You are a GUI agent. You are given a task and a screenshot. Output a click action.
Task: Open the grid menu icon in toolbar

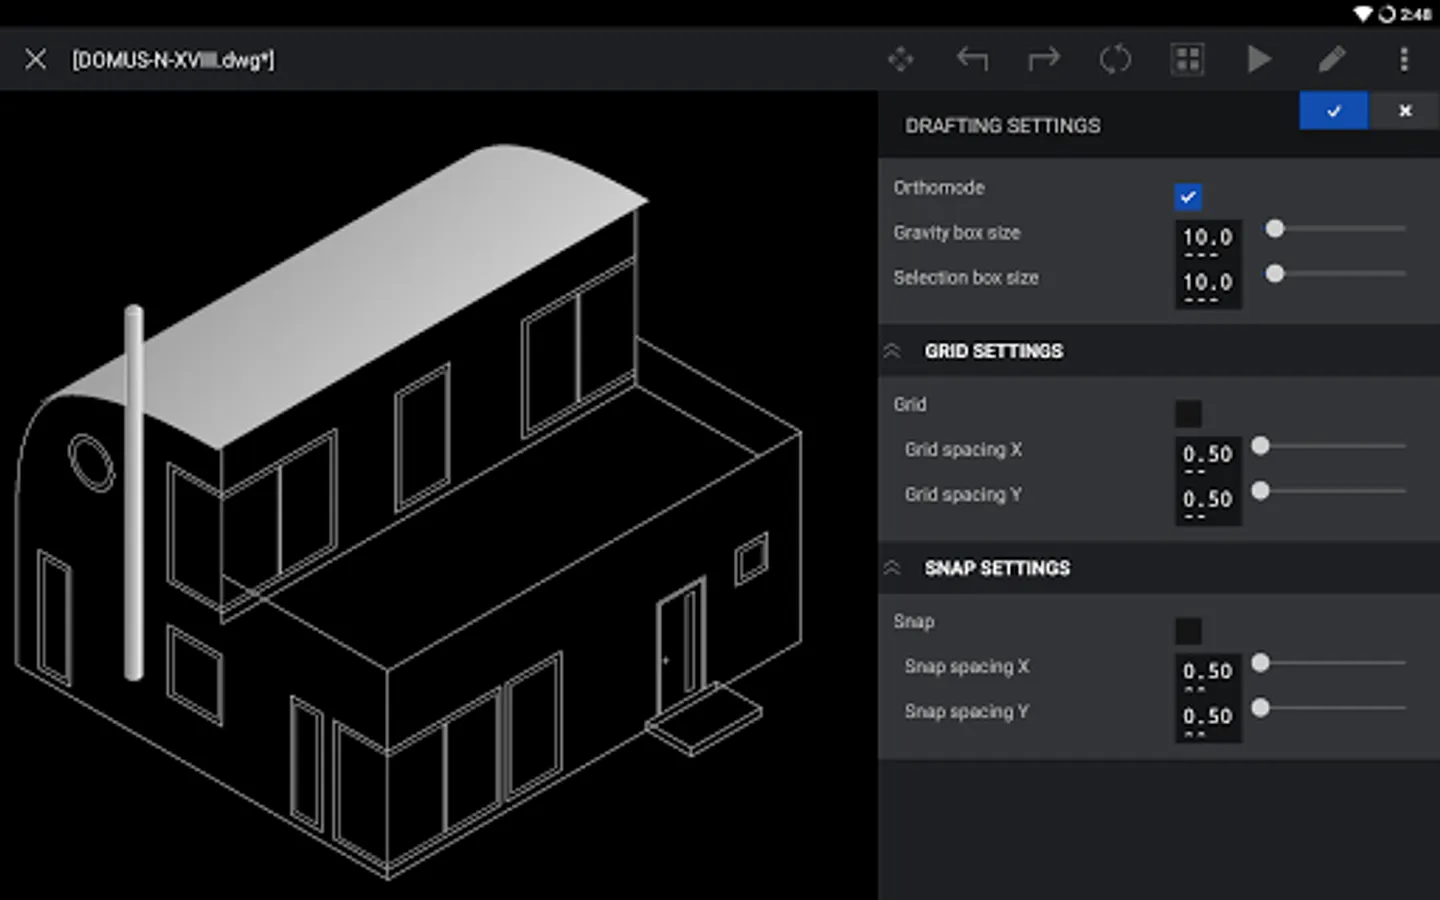(1187, 60)
